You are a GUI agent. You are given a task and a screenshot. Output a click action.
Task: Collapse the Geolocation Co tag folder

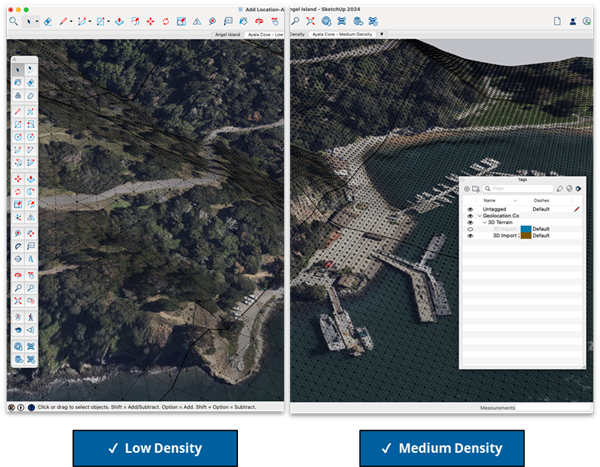click(x=479, y=216)
